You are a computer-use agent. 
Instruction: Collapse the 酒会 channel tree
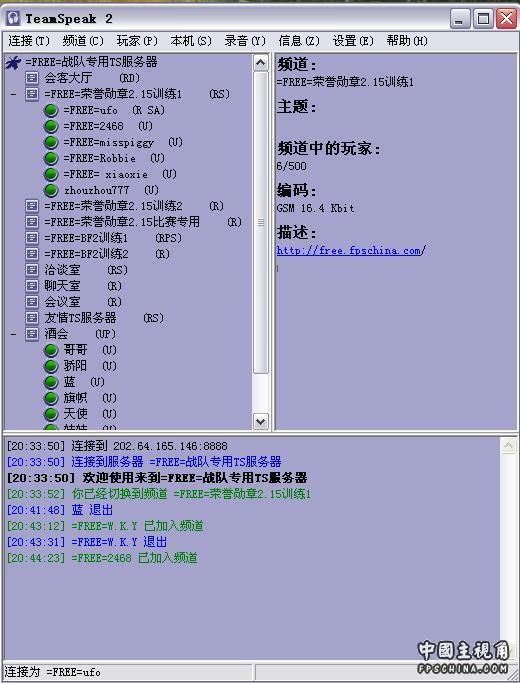point(14,334)
